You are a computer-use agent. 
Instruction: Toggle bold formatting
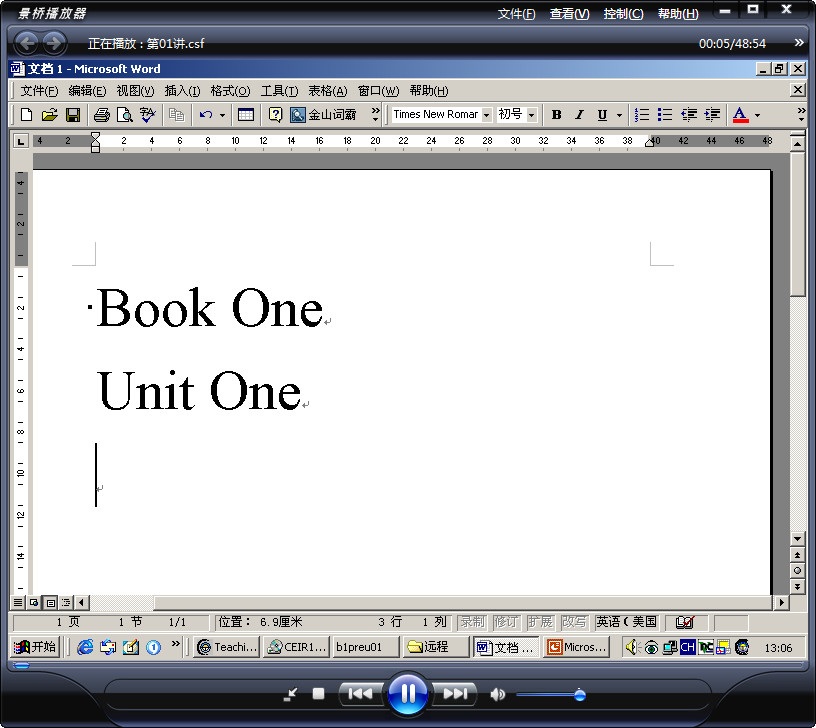click(x=556, y=114)
